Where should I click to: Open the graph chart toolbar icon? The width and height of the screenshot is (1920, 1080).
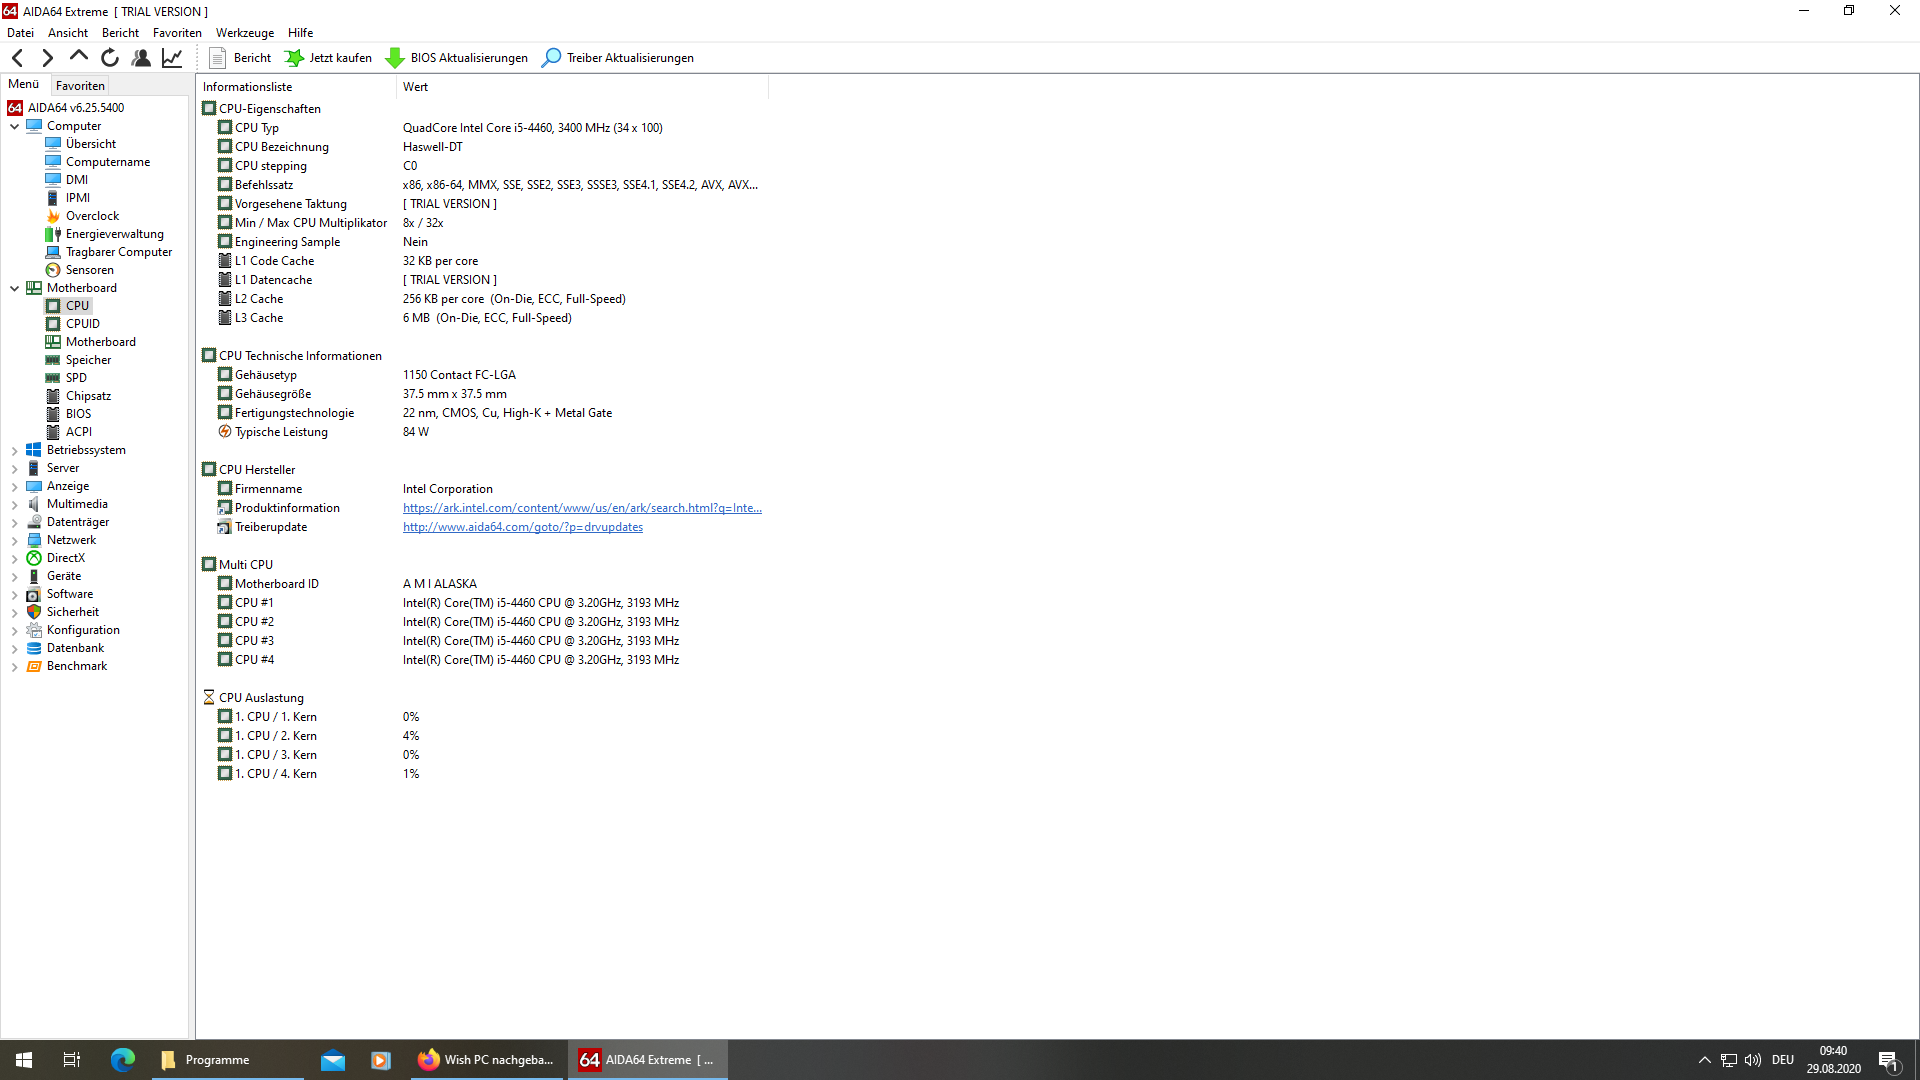tap(172, 58)
